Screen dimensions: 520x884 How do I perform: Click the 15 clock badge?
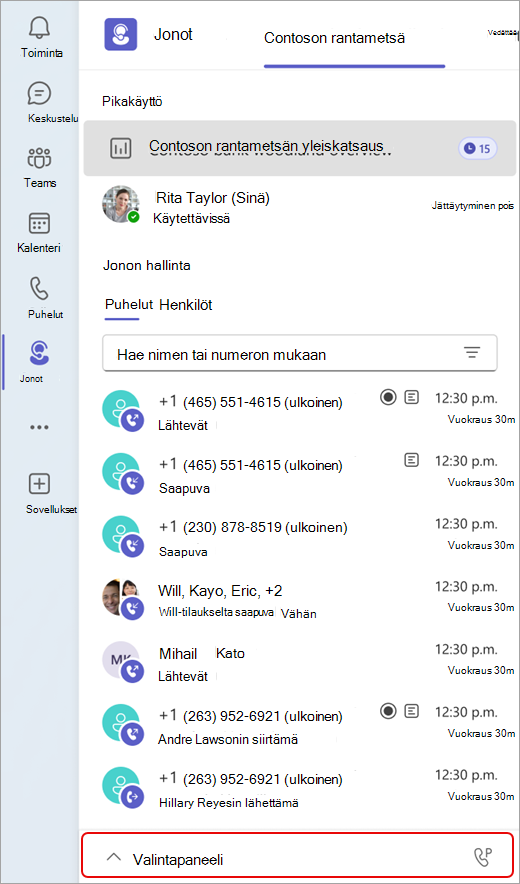tap(477, 149)
